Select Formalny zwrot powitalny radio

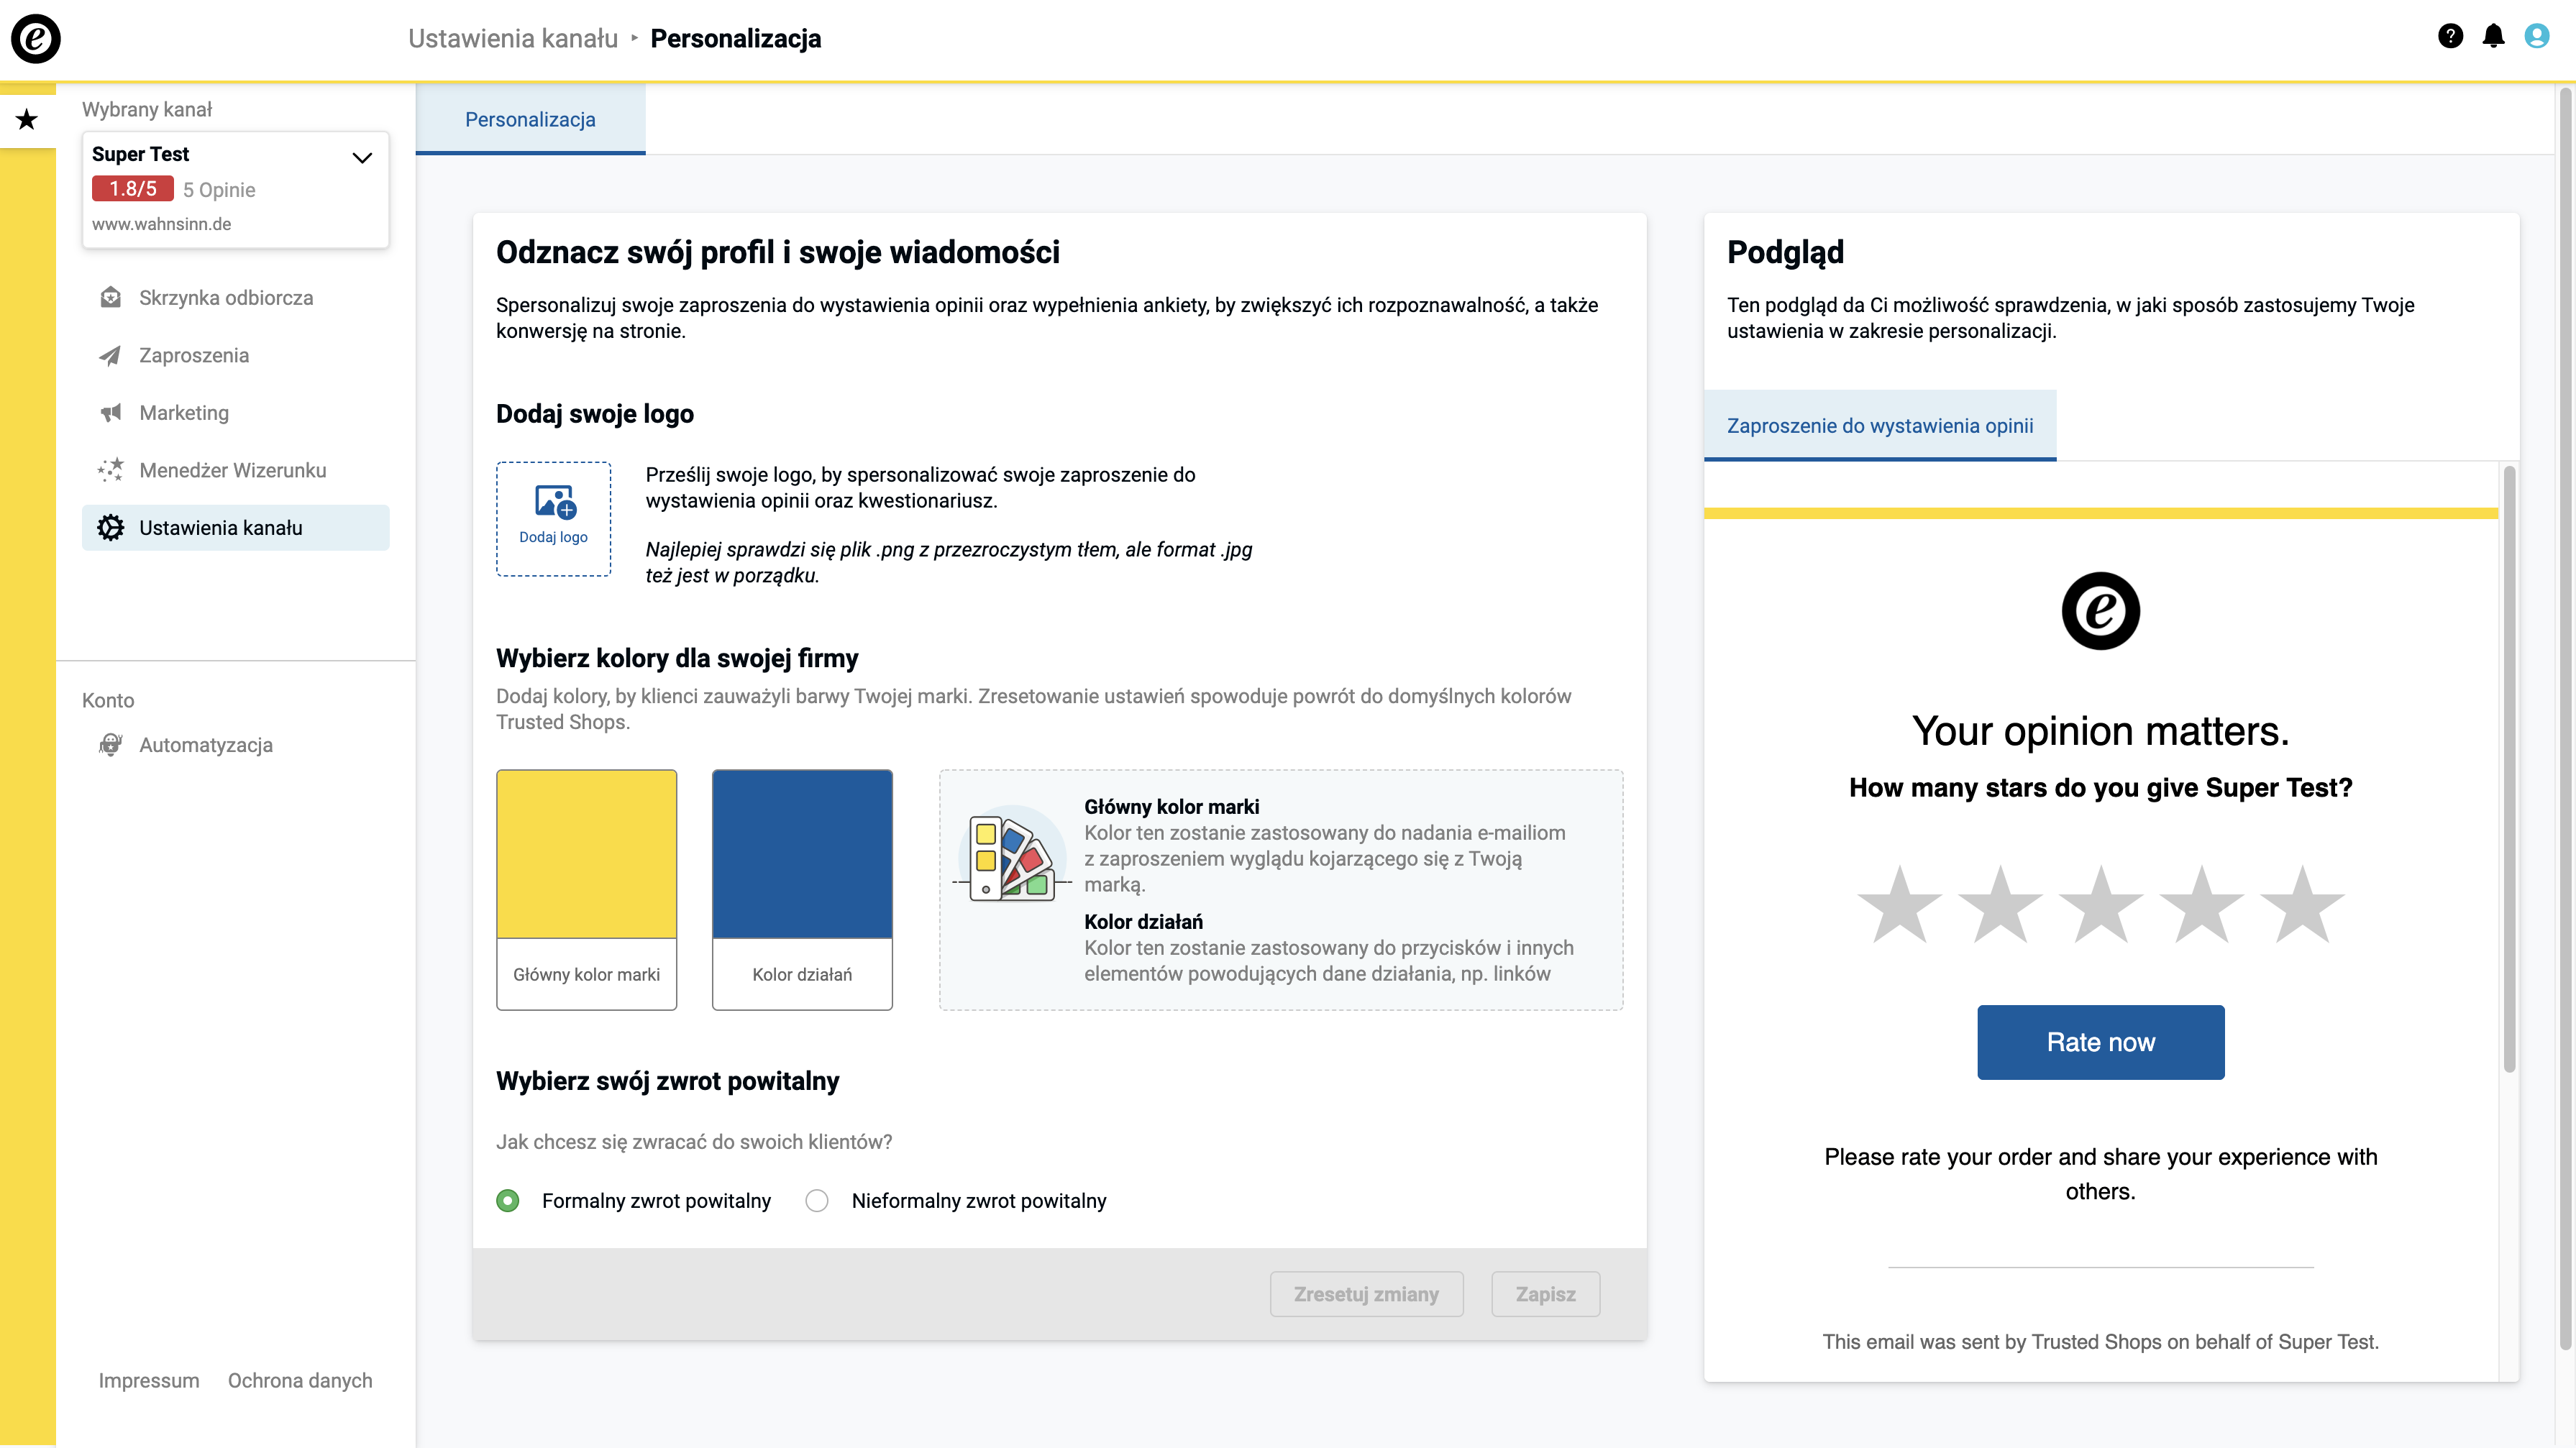tap(508, 1201)
